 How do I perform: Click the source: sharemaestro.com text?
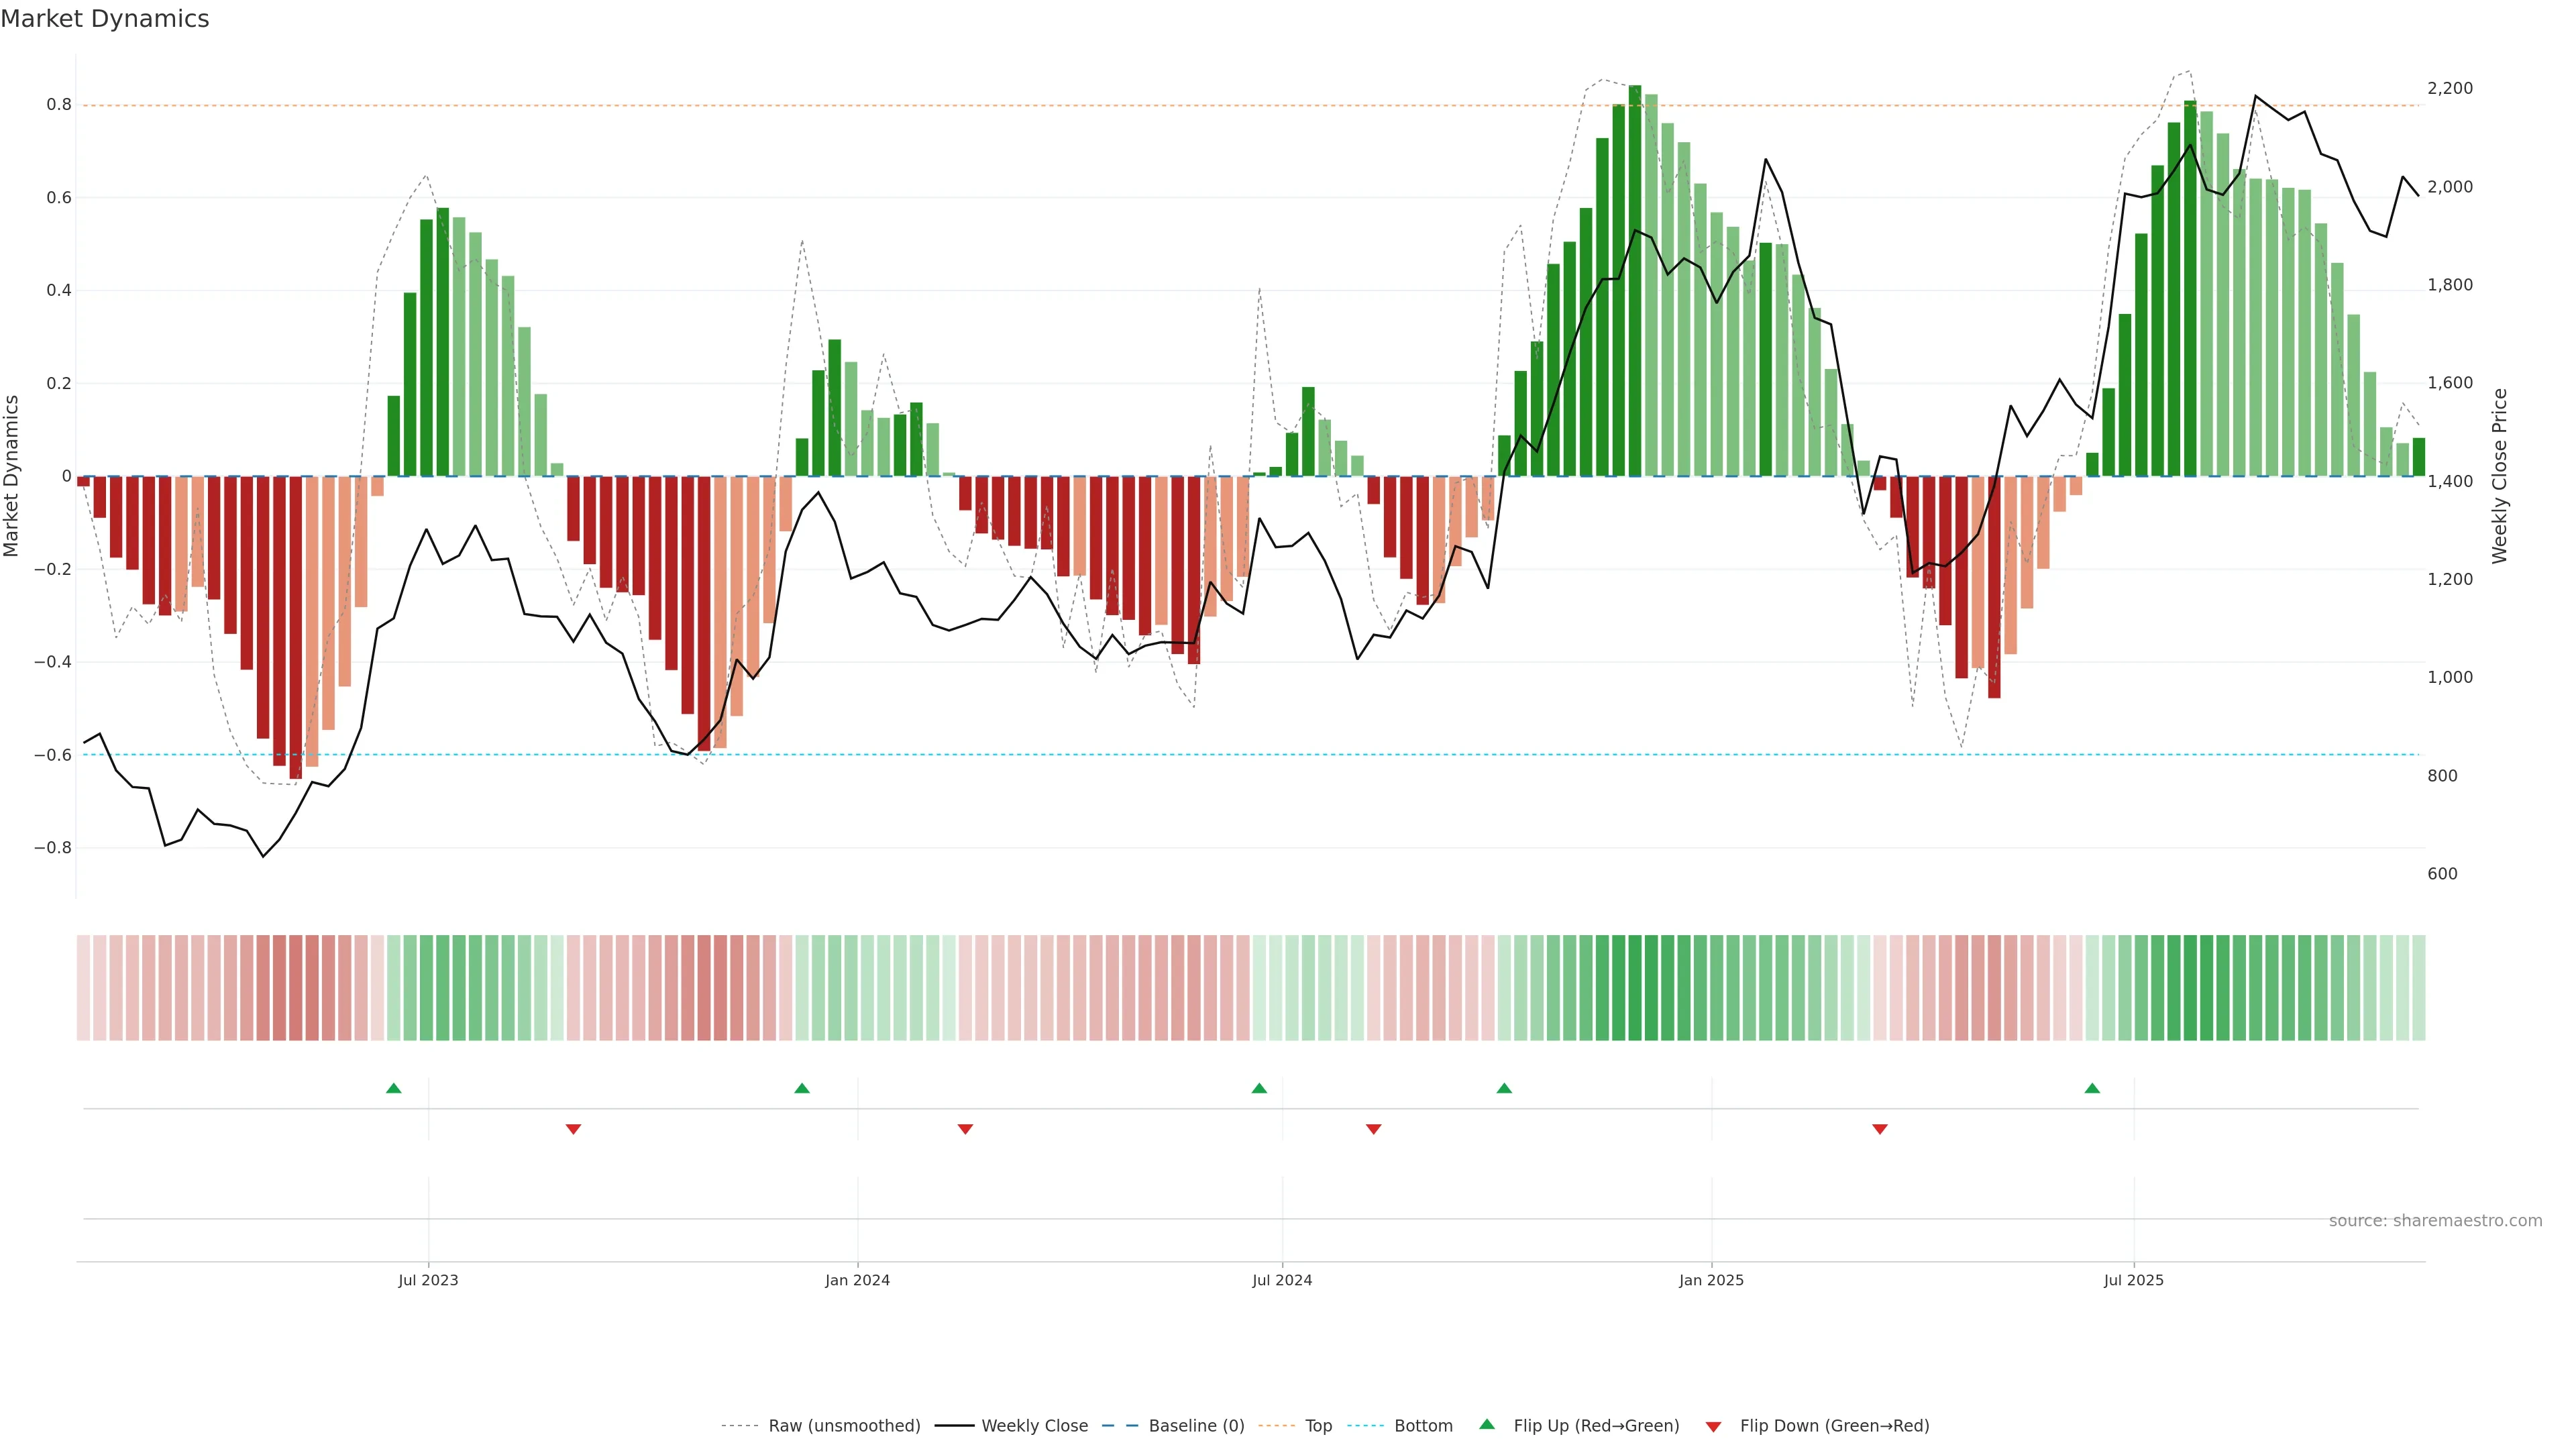[2435, 1221]
